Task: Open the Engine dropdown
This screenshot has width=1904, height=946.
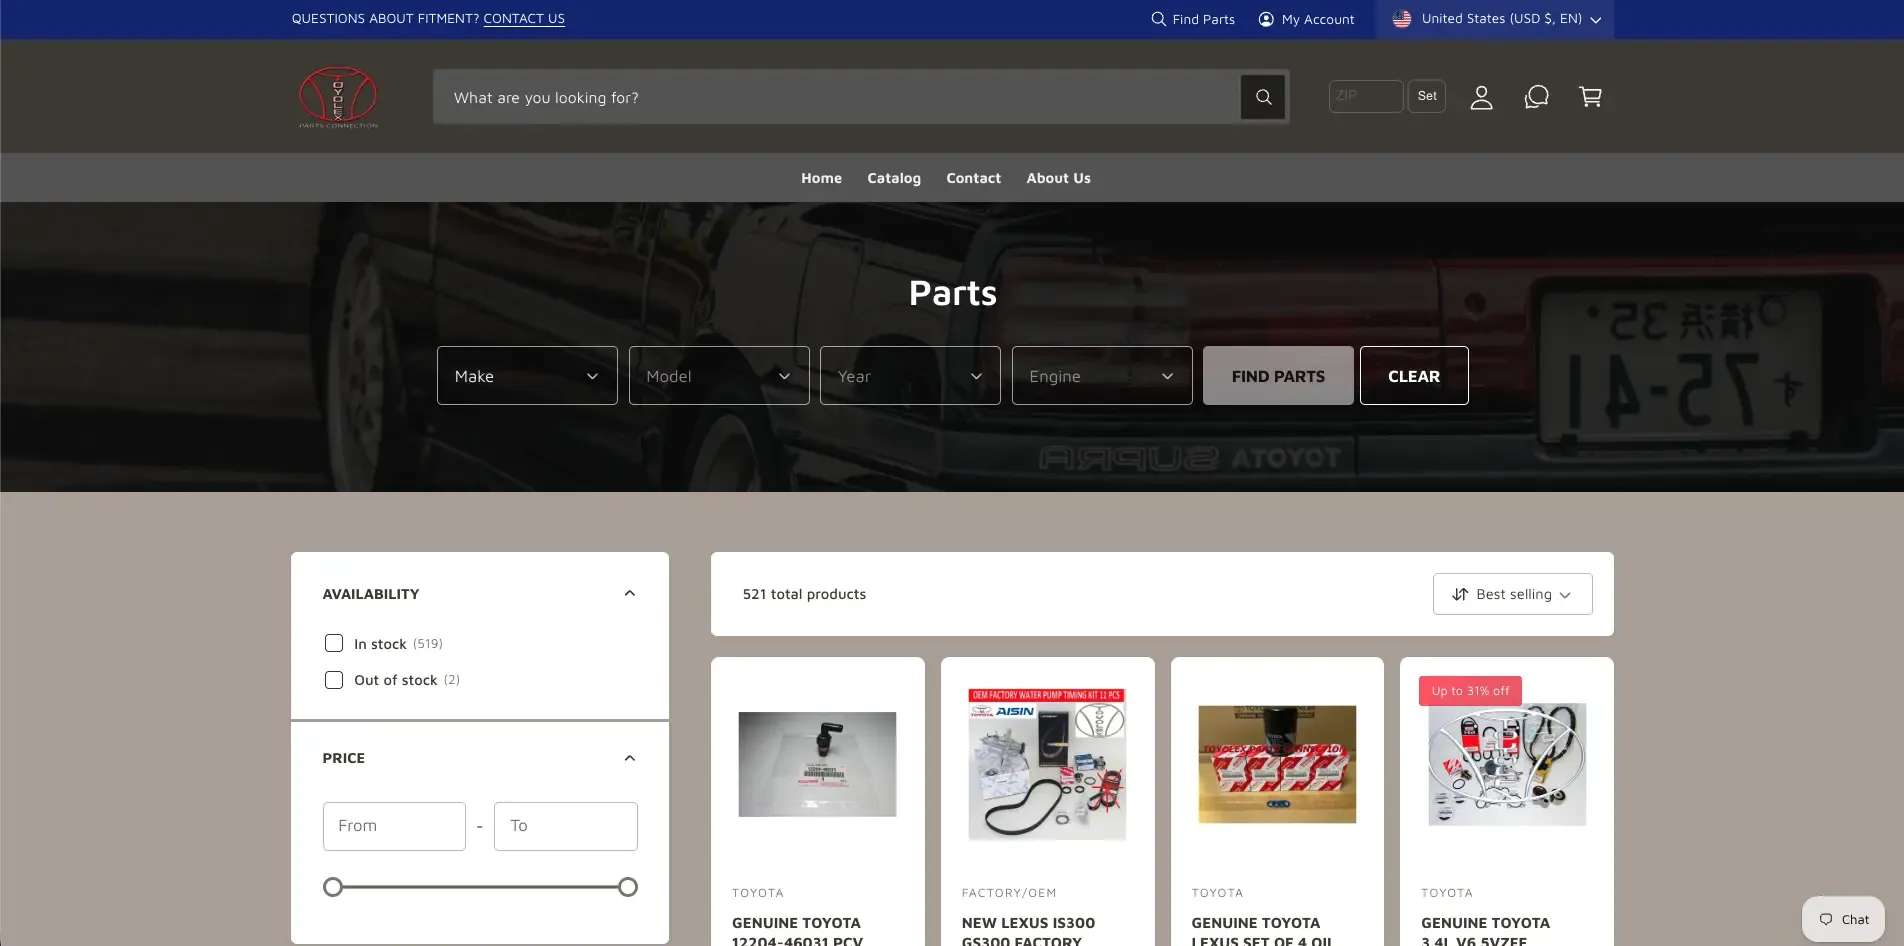Action: click(1102, 376)
